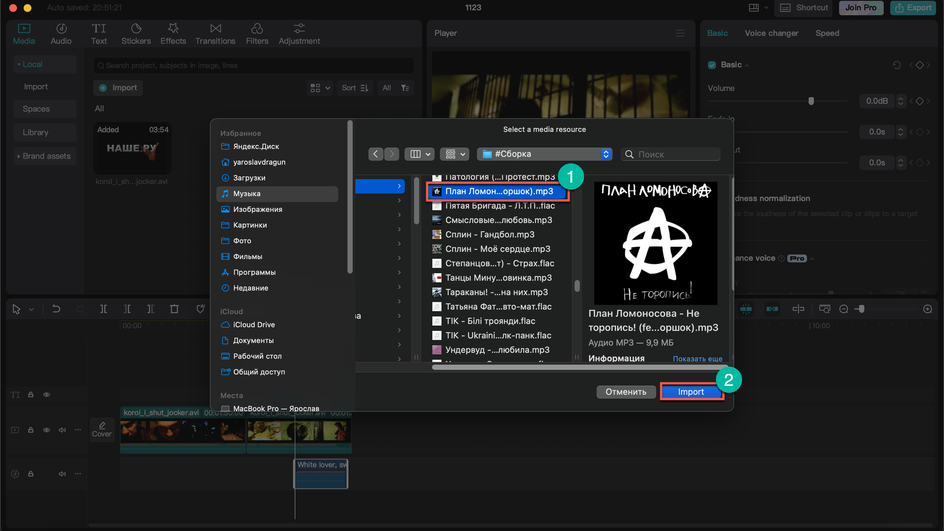Toggle the Basic checkbox in audio panel
944x531 pixels.
712,65
